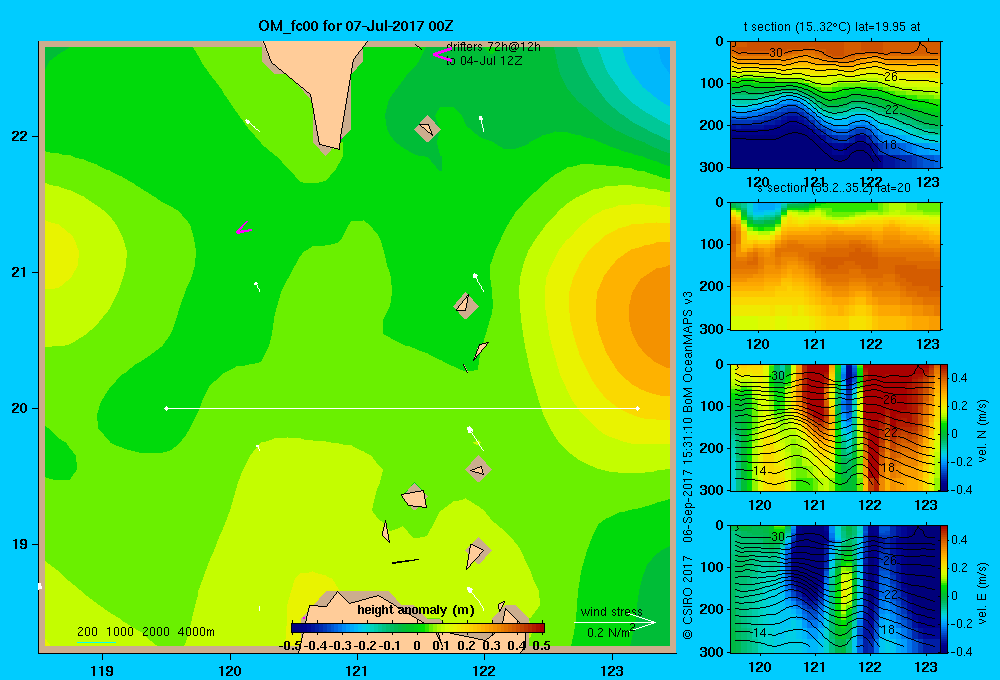1000x680 pixels.
Task: Click the map title OM_fc00 for 07-Jul-2017 00Z
Action: [355, 26]
